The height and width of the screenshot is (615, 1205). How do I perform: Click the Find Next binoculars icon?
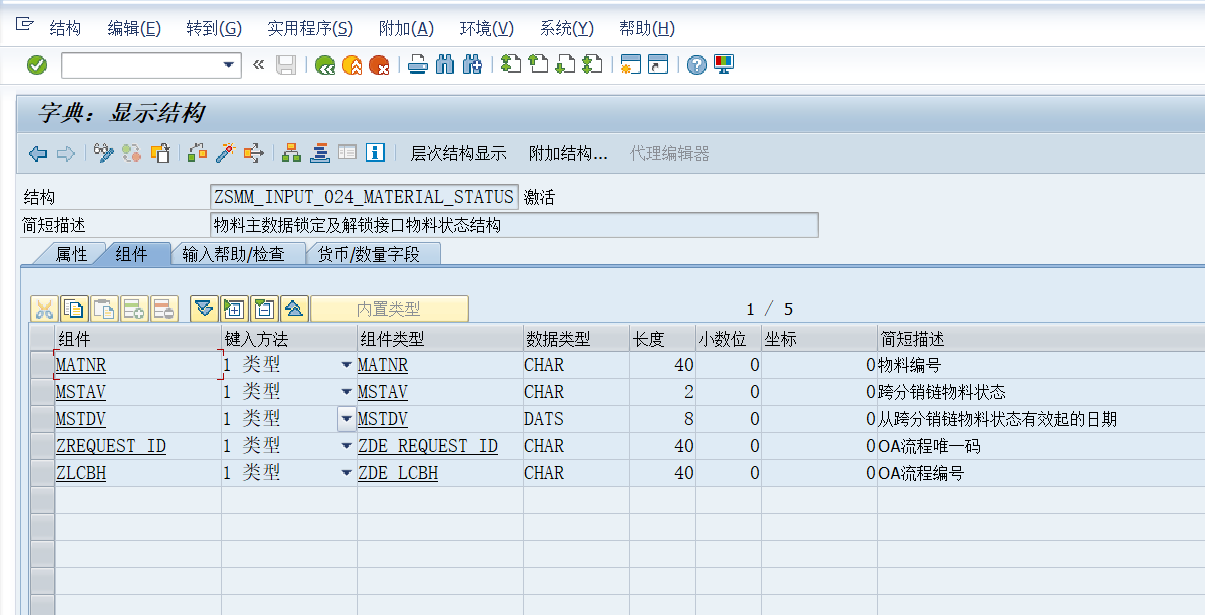click(x=472, y=65)
